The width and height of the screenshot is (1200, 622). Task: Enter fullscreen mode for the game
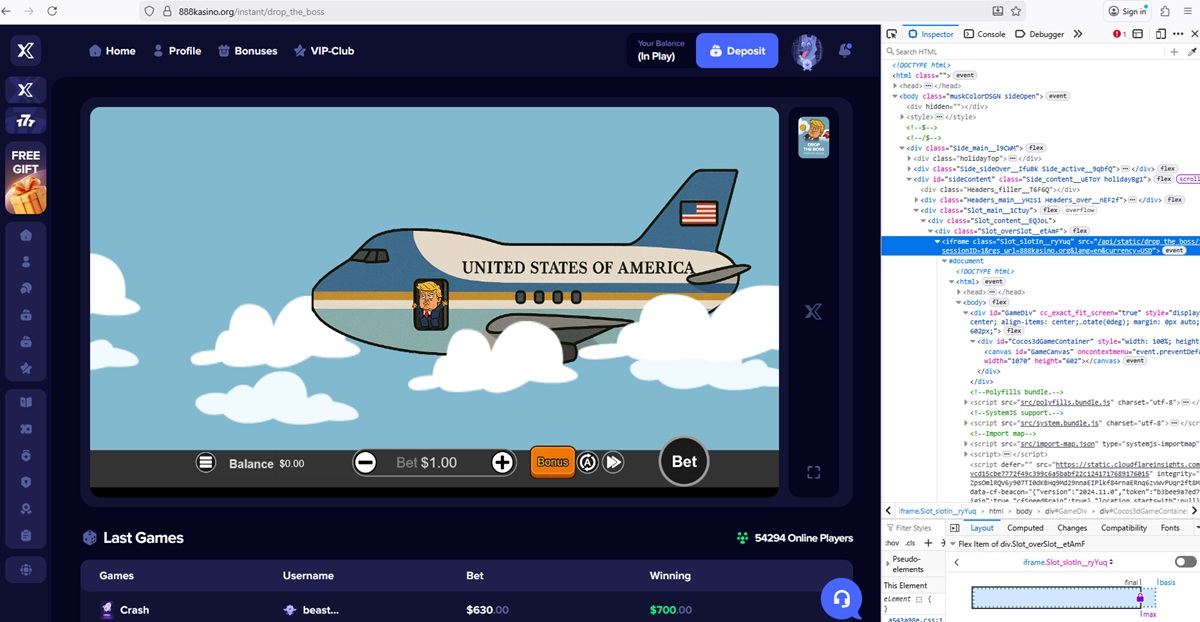[x=813, y=472]
